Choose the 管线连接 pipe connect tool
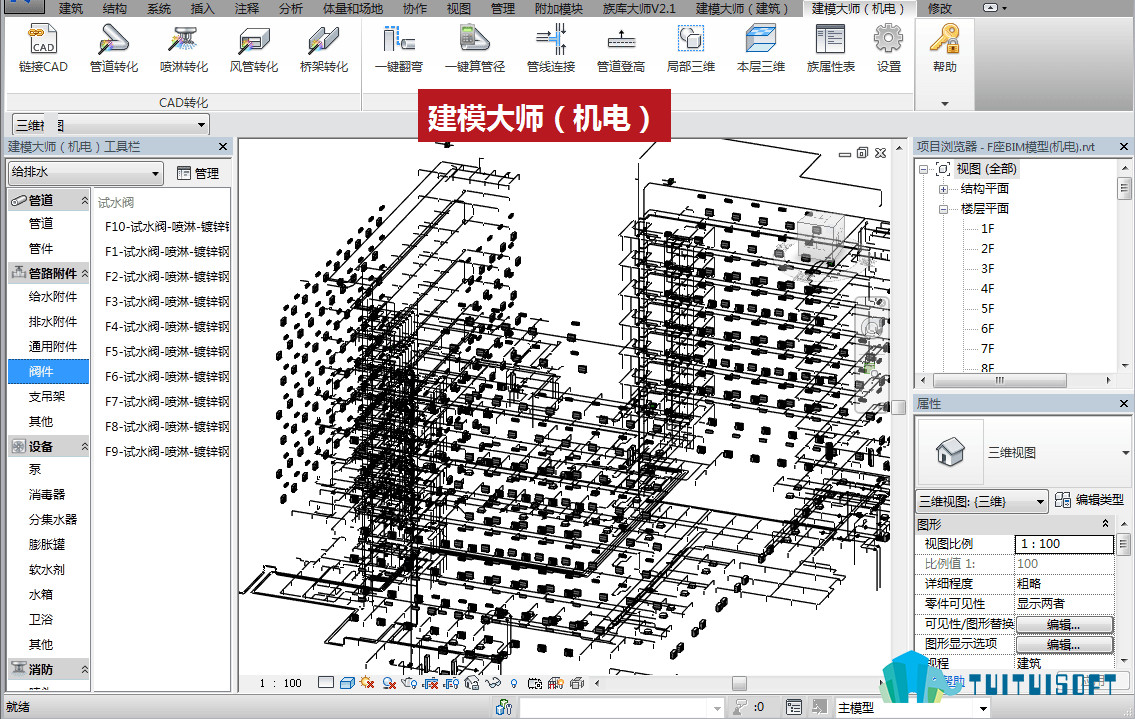The image size is (1135, 719). (551, 49)
